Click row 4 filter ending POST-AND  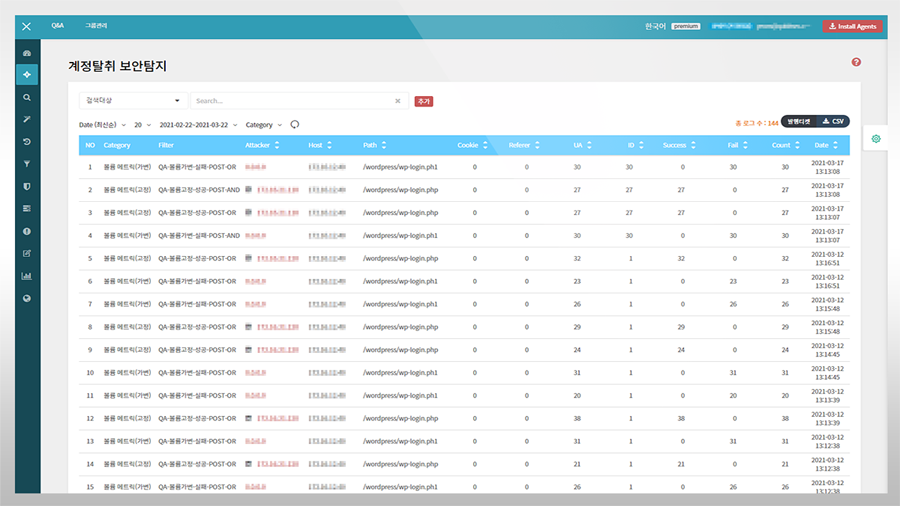click(x=199, y=235)
